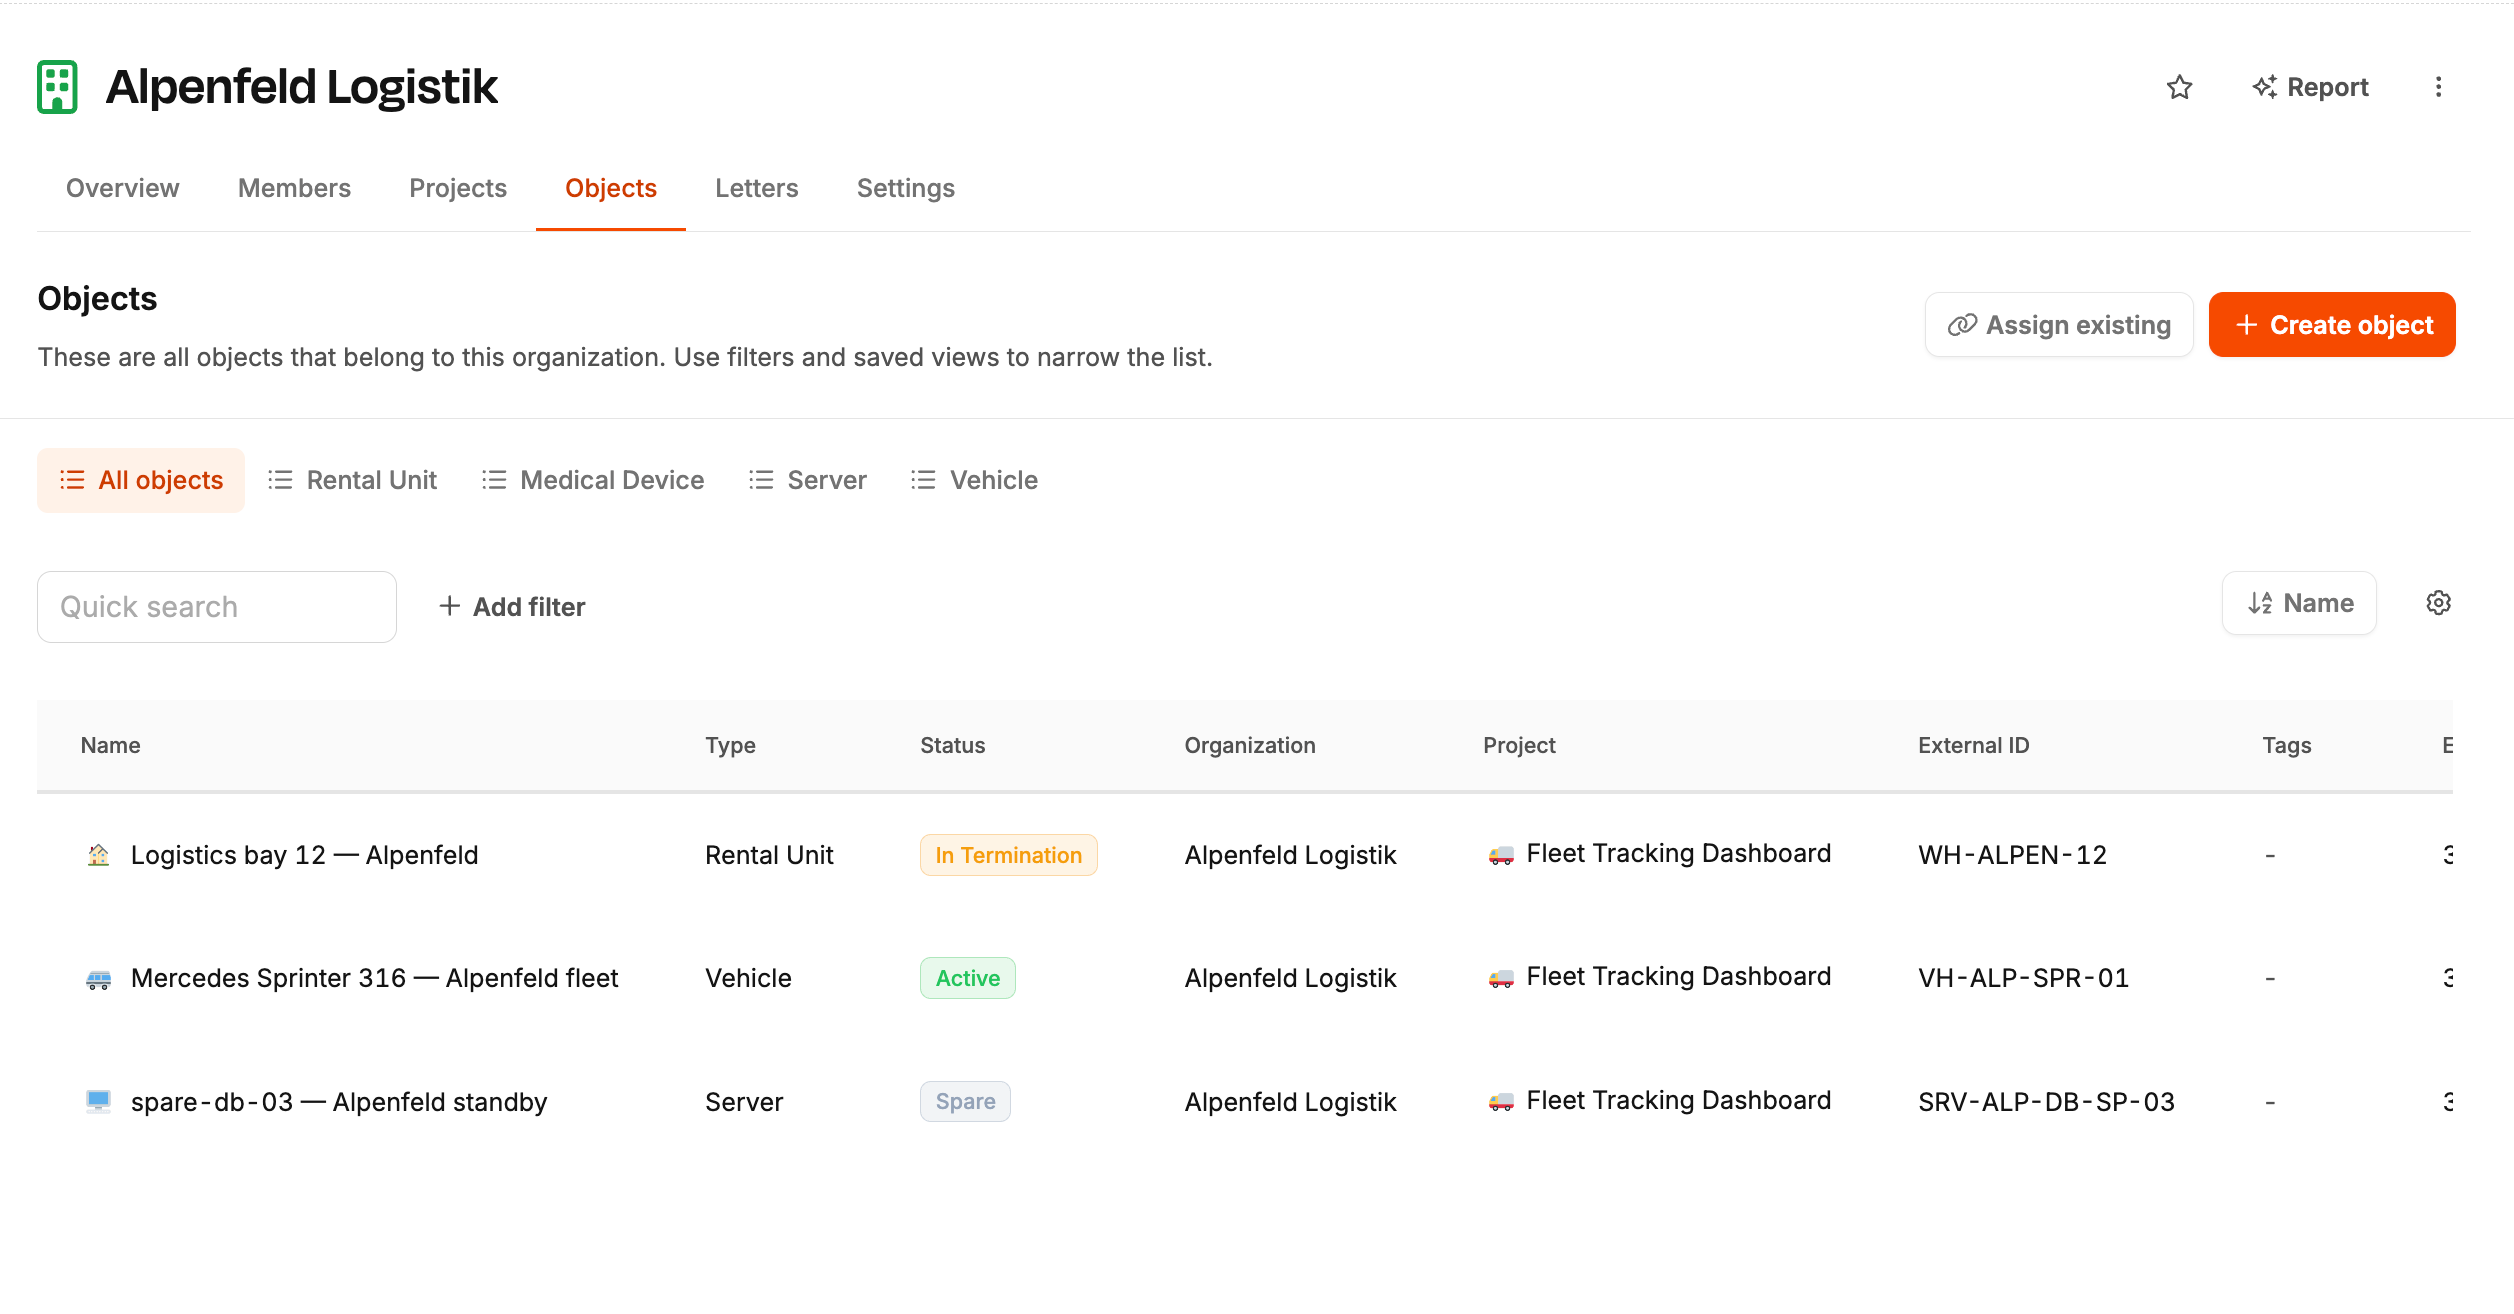Star this organization as favorite
The width and height of the screenshot is (2514, 1314).
coord(2179,87)
